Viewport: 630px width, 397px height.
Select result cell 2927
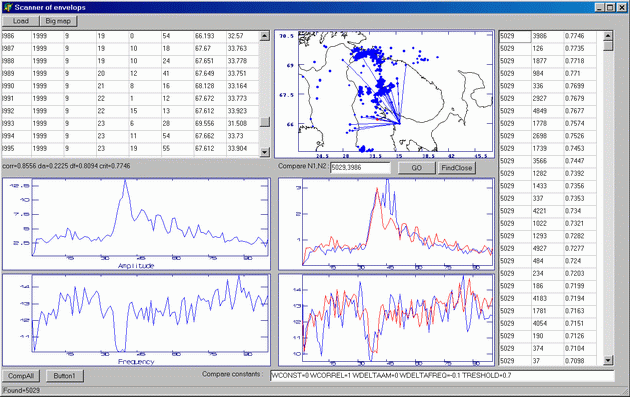pyautogui.click(x=547, y=98)
